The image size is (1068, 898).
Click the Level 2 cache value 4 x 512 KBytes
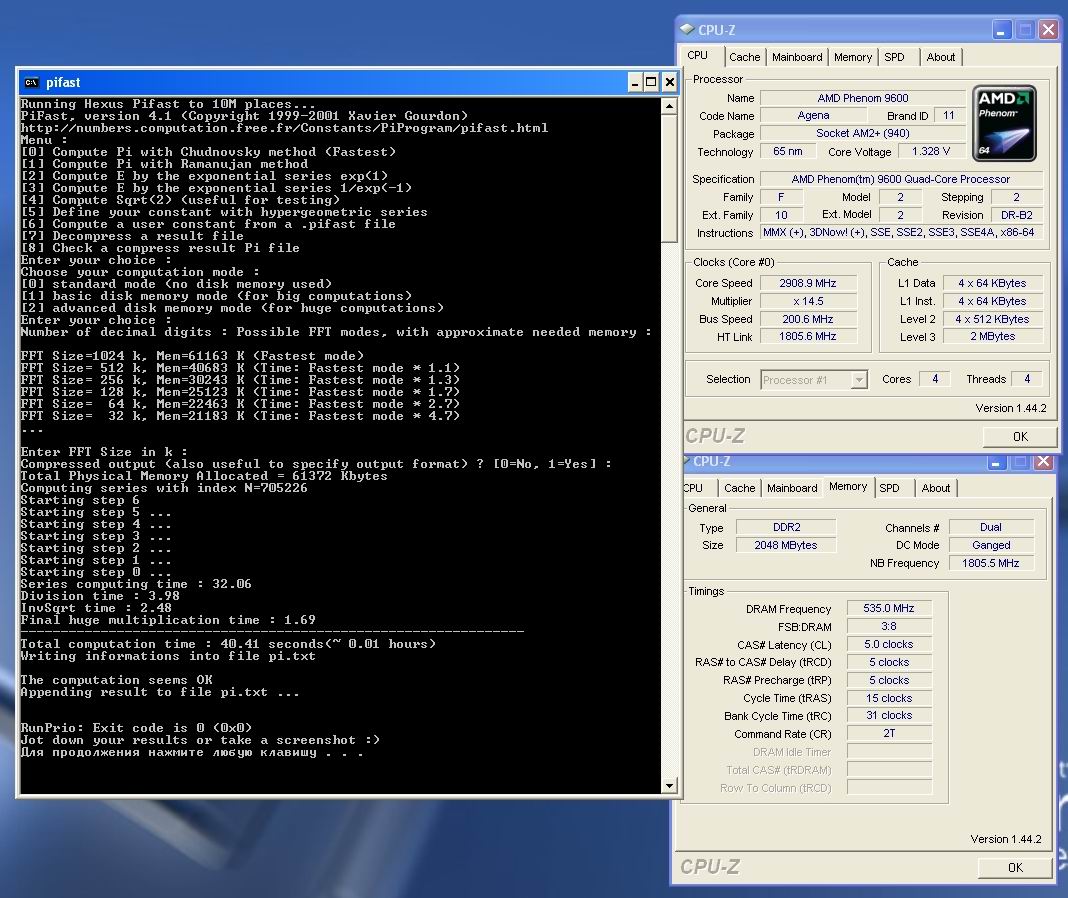pos(992,319)
